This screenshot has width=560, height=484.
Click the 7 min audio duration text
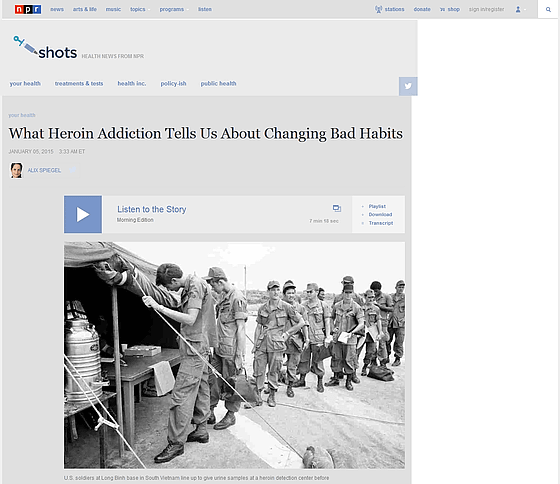pyautogui.click(x=324, y=221)
